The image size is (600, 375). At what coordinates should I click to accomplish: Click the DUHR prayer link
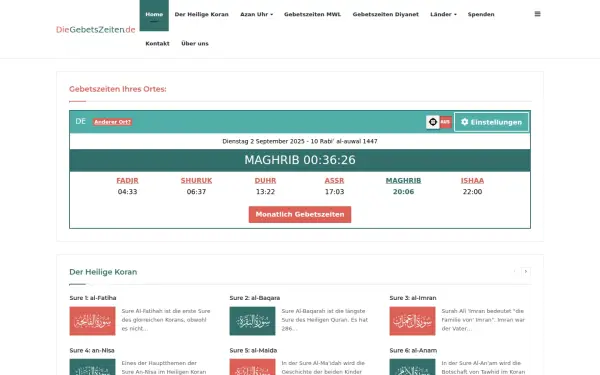pos(265,181)
